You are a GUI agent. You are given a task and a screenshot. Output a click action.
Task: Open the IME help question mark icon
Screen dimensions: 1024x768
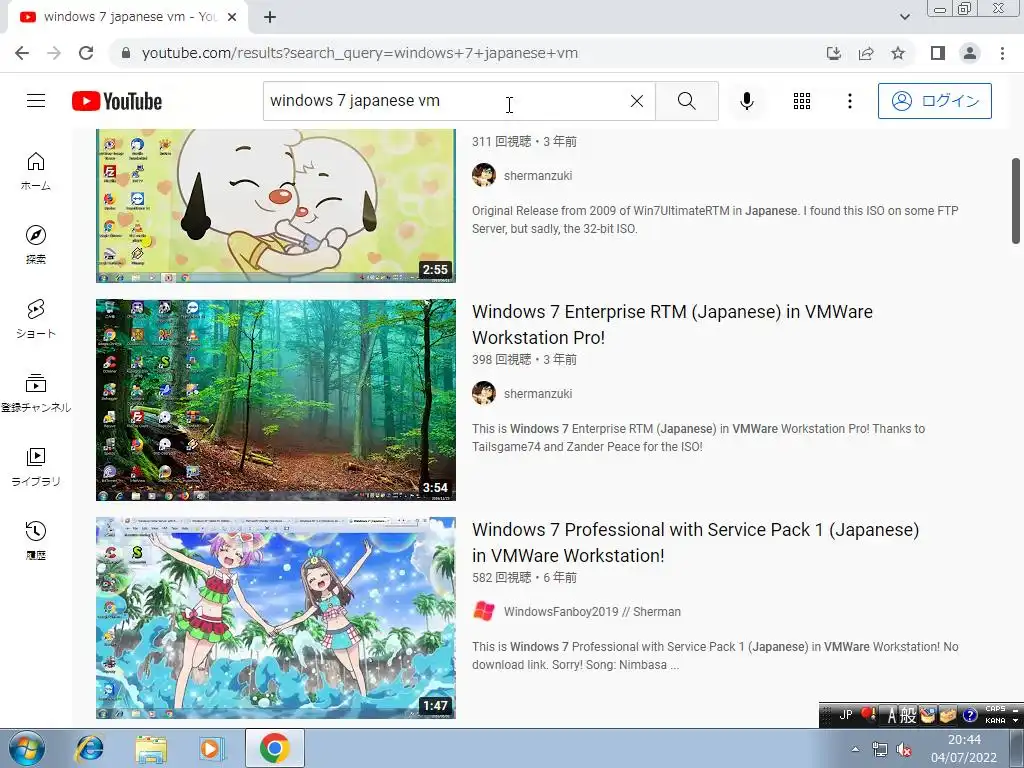[970, 716]
